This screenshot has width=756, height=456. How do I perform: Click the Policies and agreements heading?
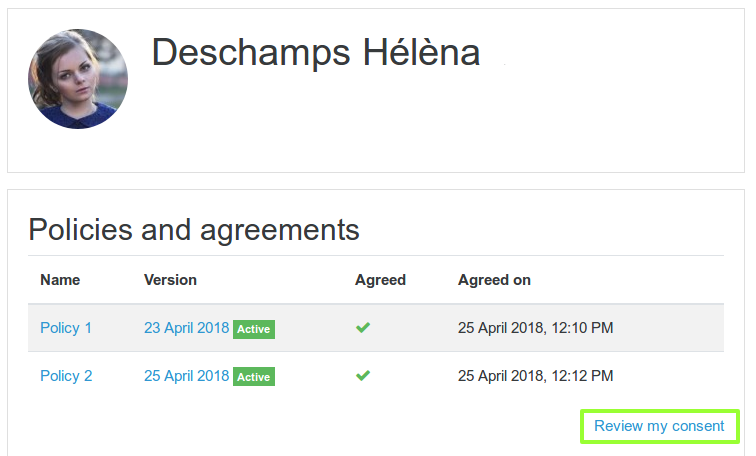[x=194, y=229]
